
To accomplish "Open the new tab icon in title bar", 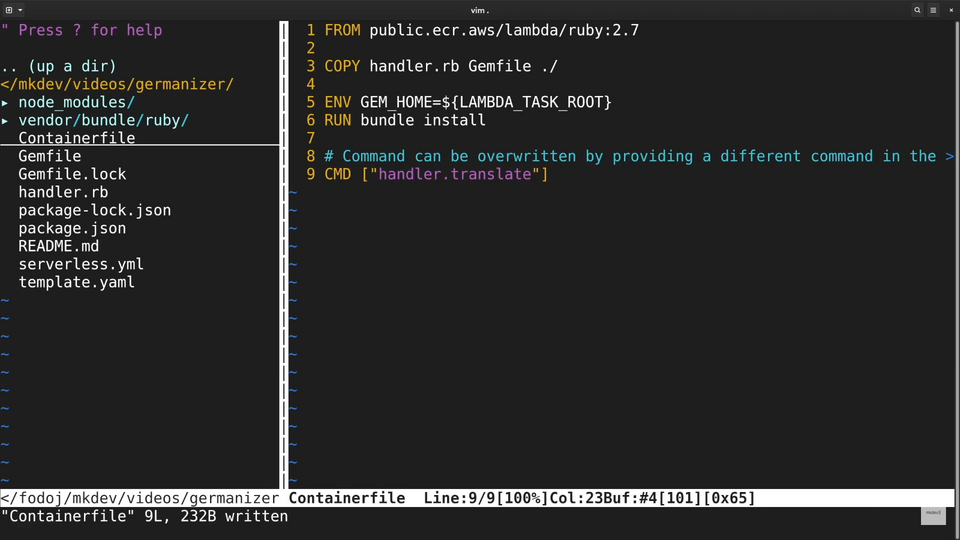I will coord(9,10).
